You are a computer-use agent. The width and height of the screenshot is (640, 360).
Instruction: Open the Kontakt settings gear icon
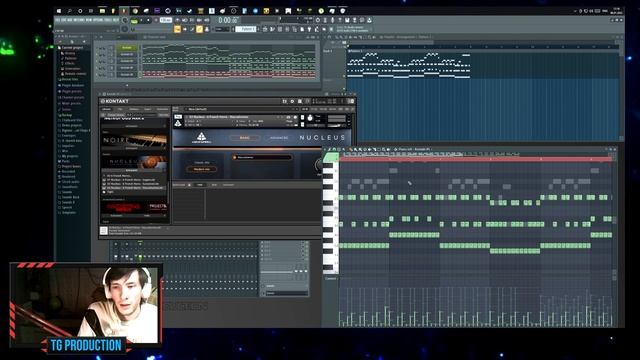tap(292, 101)
